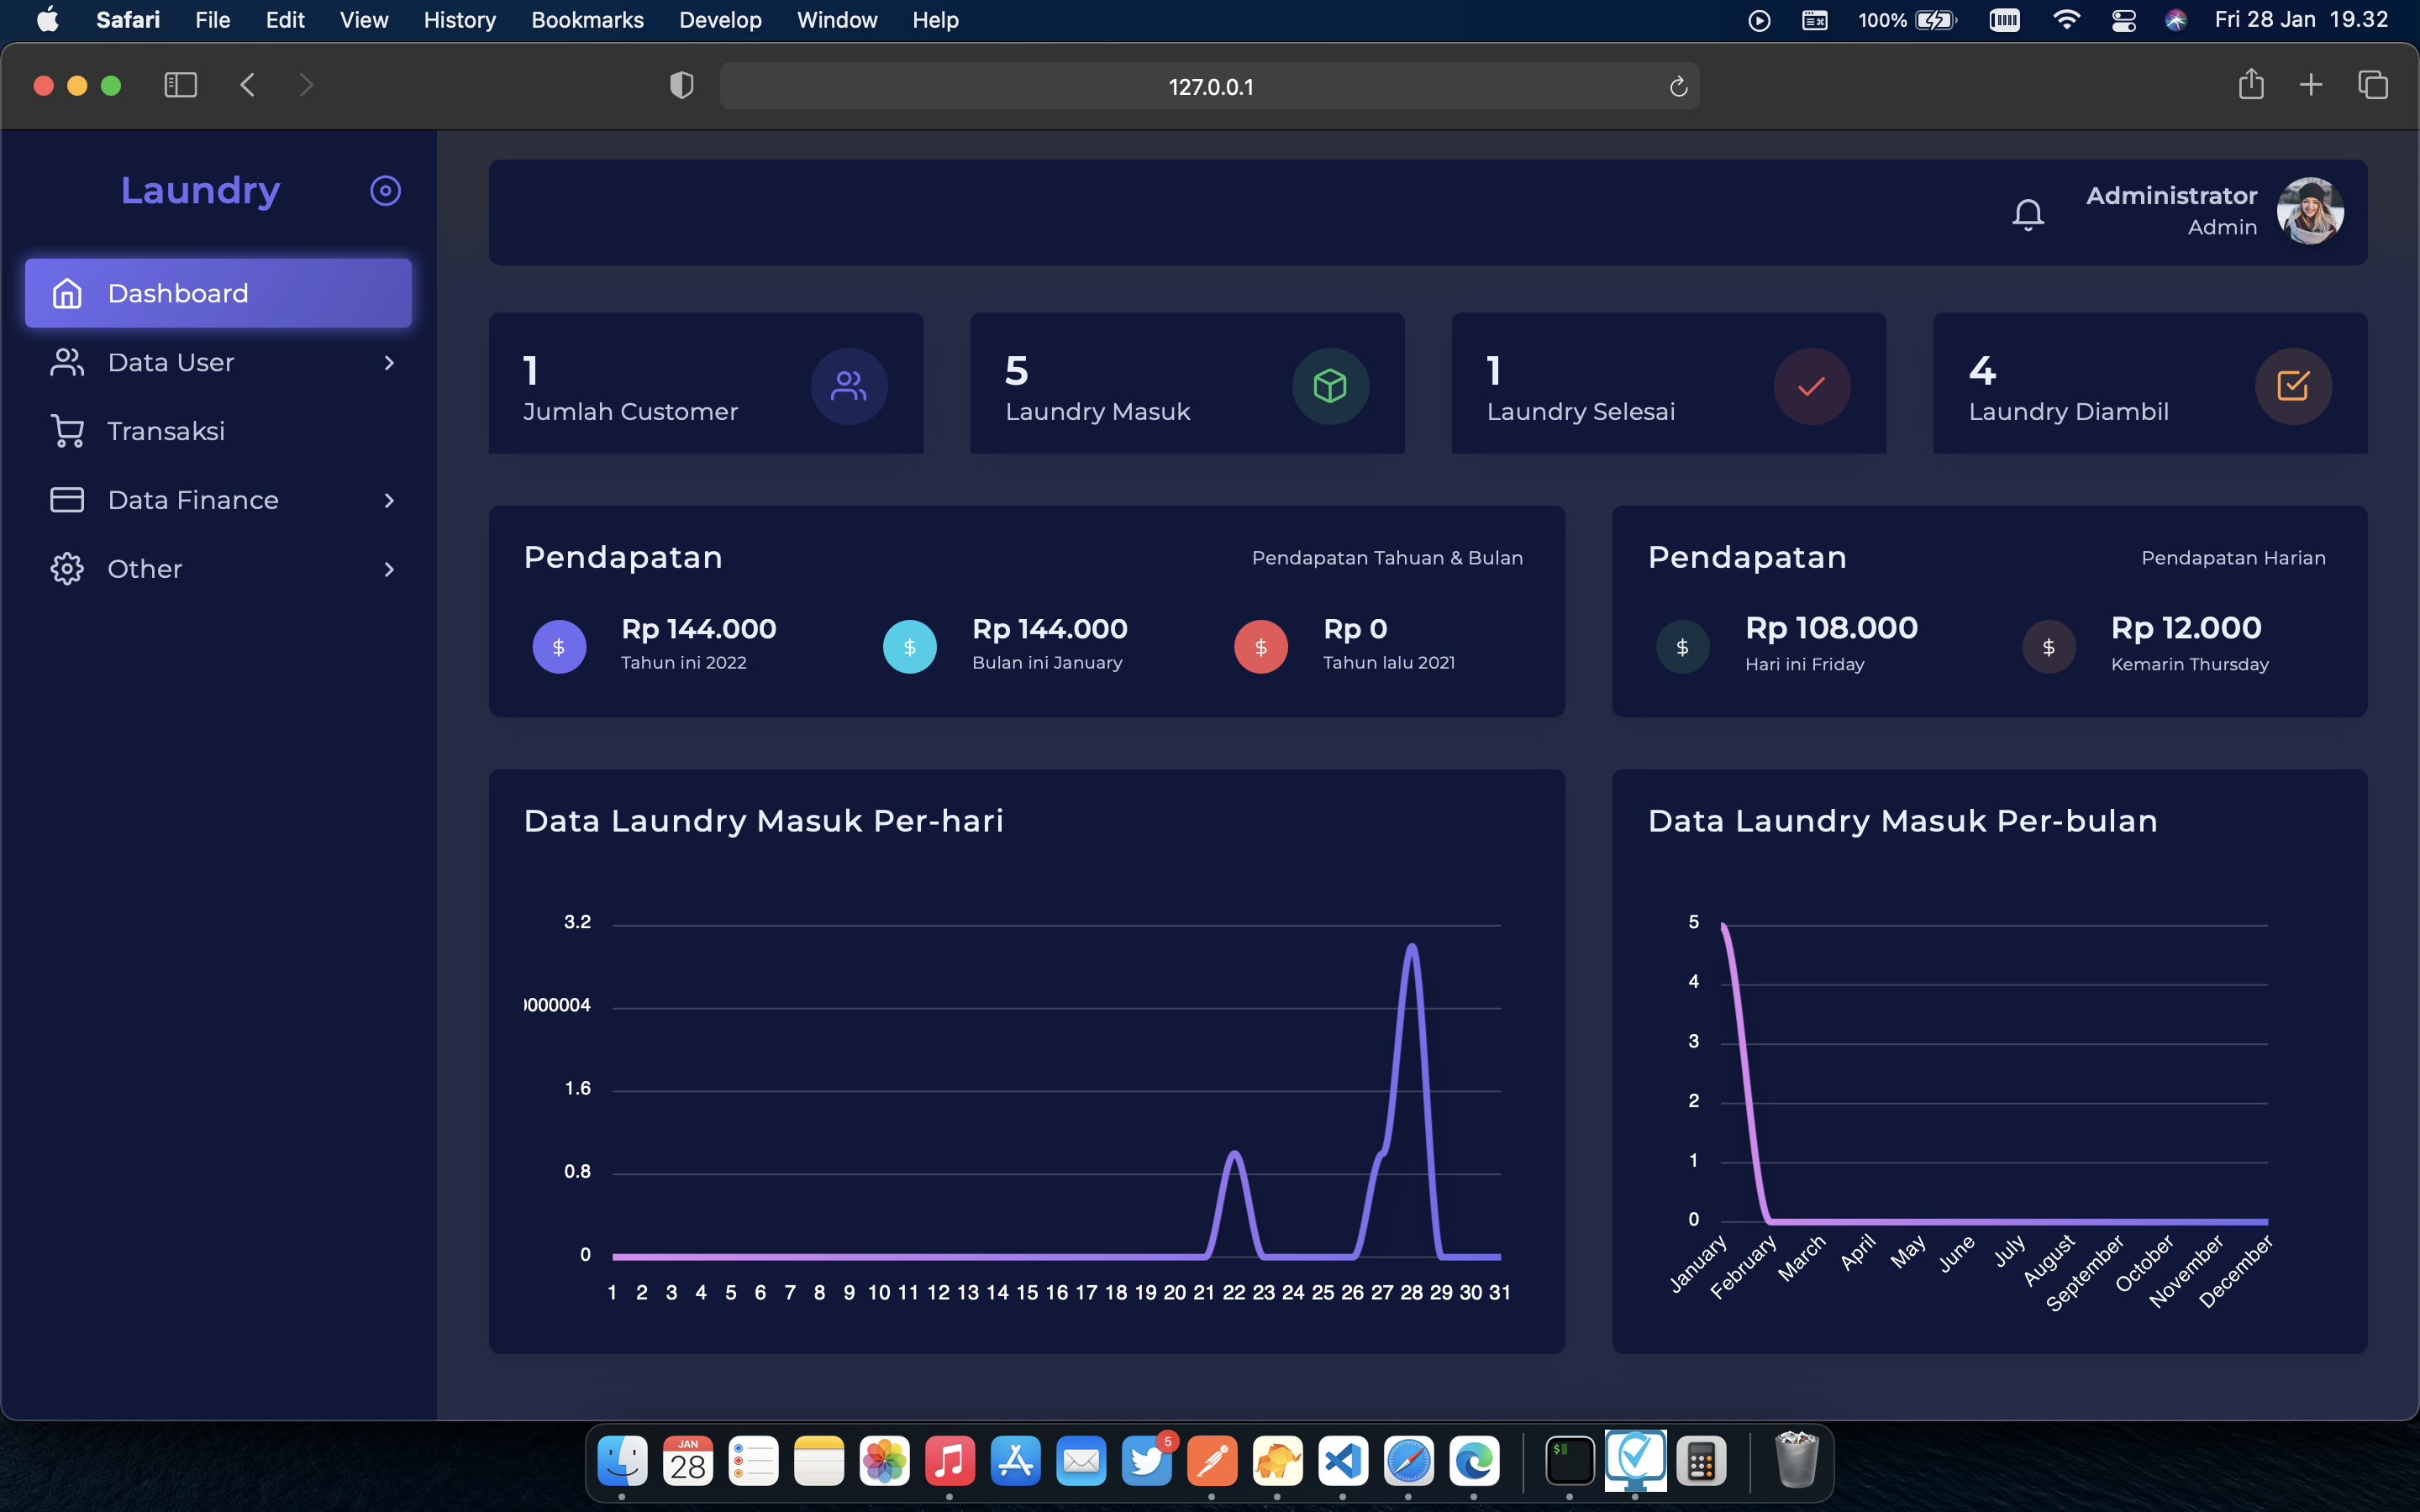Image resolution: width=2420 pixels, height=1512 pixels.
Task: Toggle Safari sidebar button
Action: click(180, 85)
